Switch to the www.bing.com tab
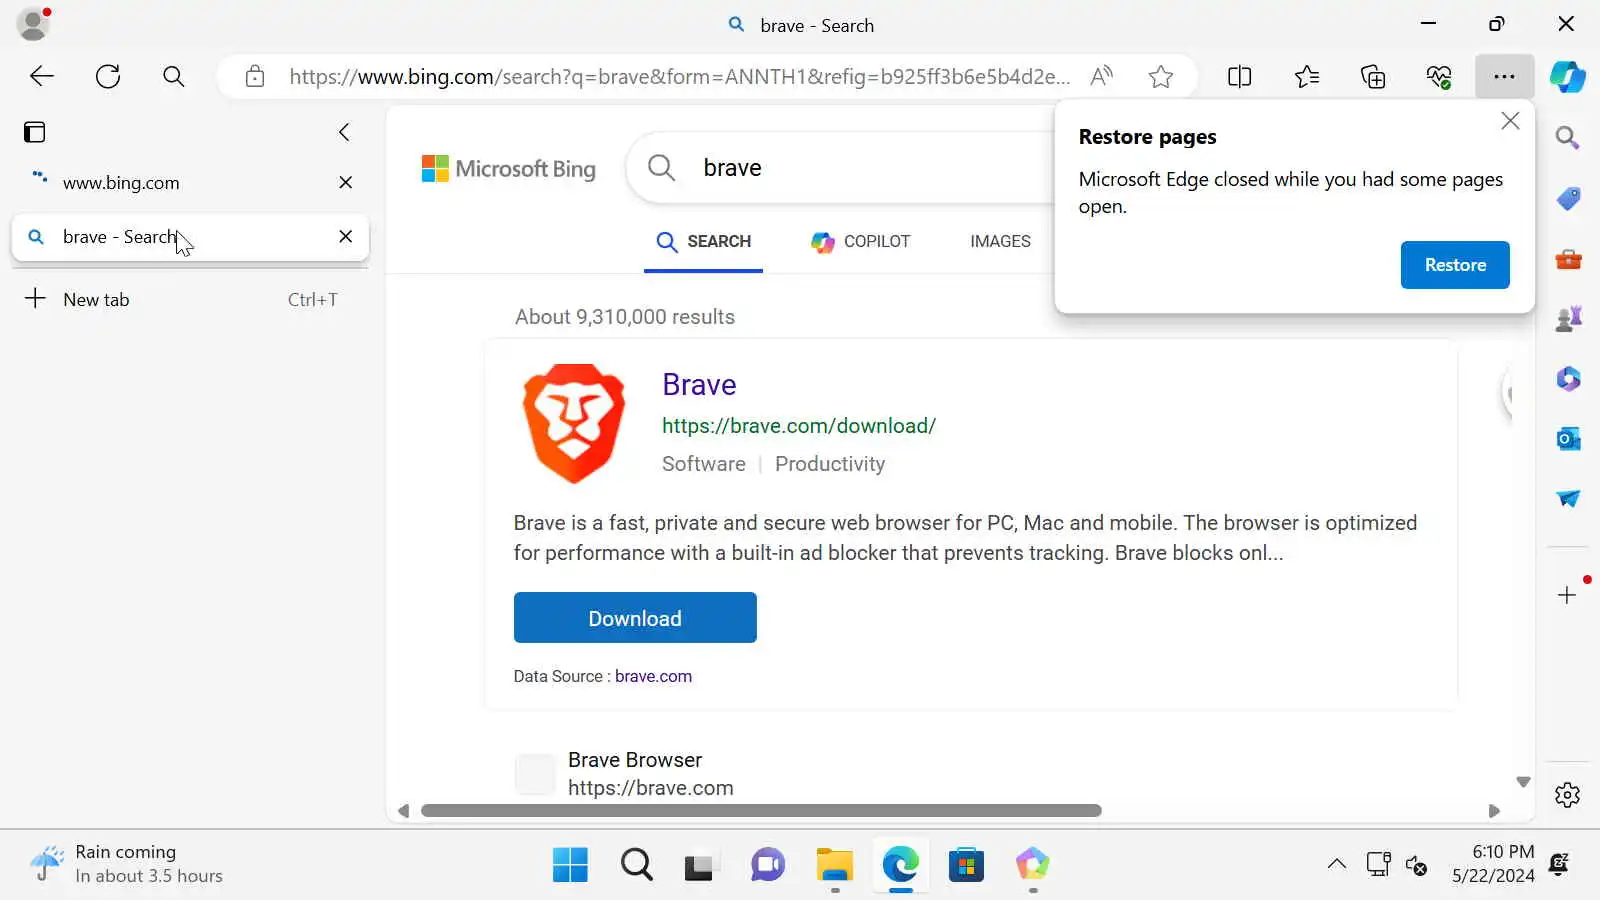This screenshot has height=900, width=1600. tap(190, 182)
